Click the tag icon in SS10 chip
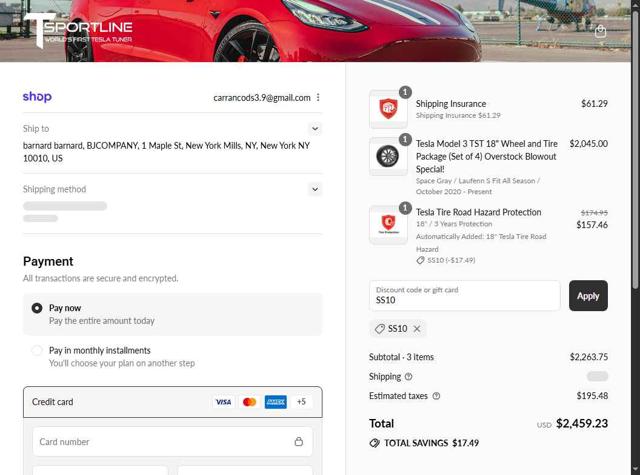640x475 pixels. point(380,329)
